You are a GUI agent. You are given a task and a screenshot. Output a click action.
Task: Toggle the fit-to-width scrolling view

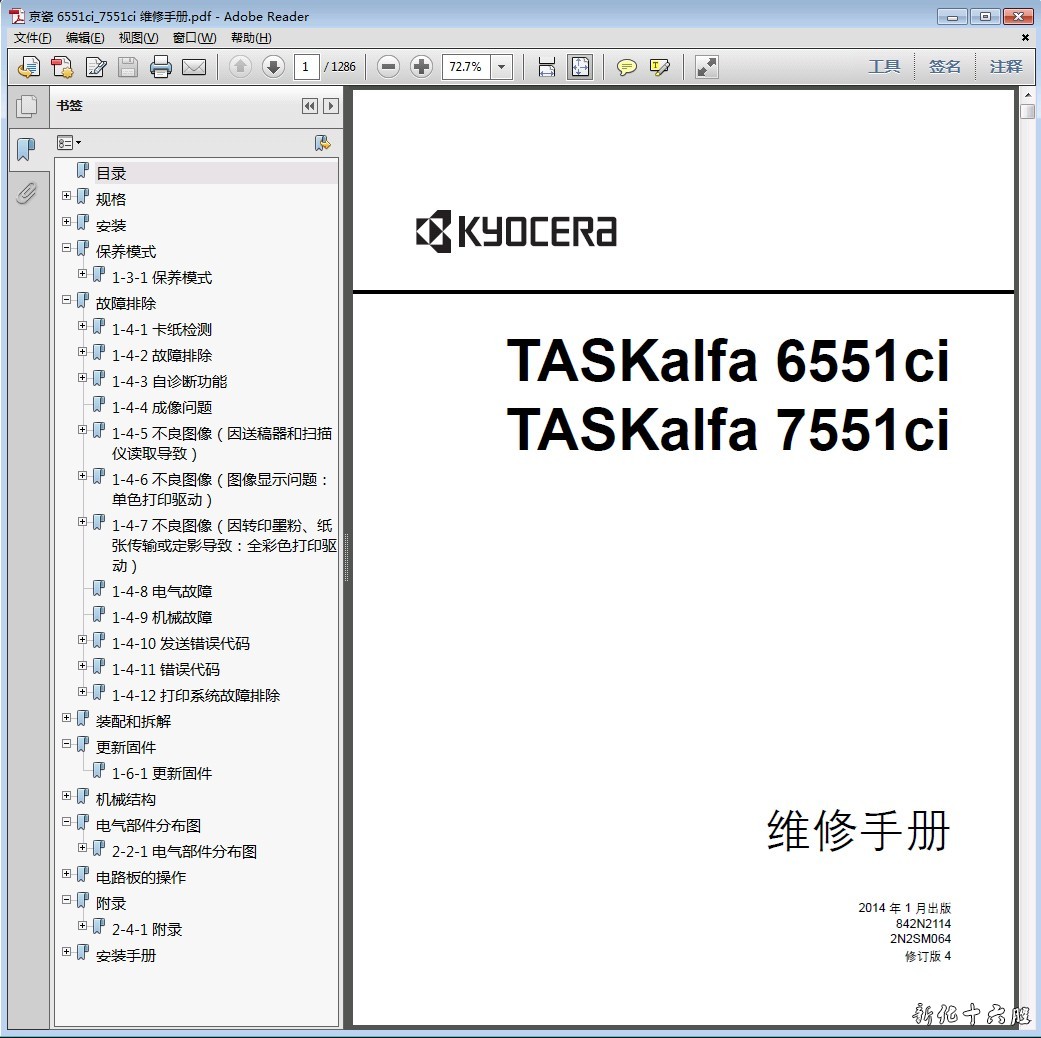point(547,67)
